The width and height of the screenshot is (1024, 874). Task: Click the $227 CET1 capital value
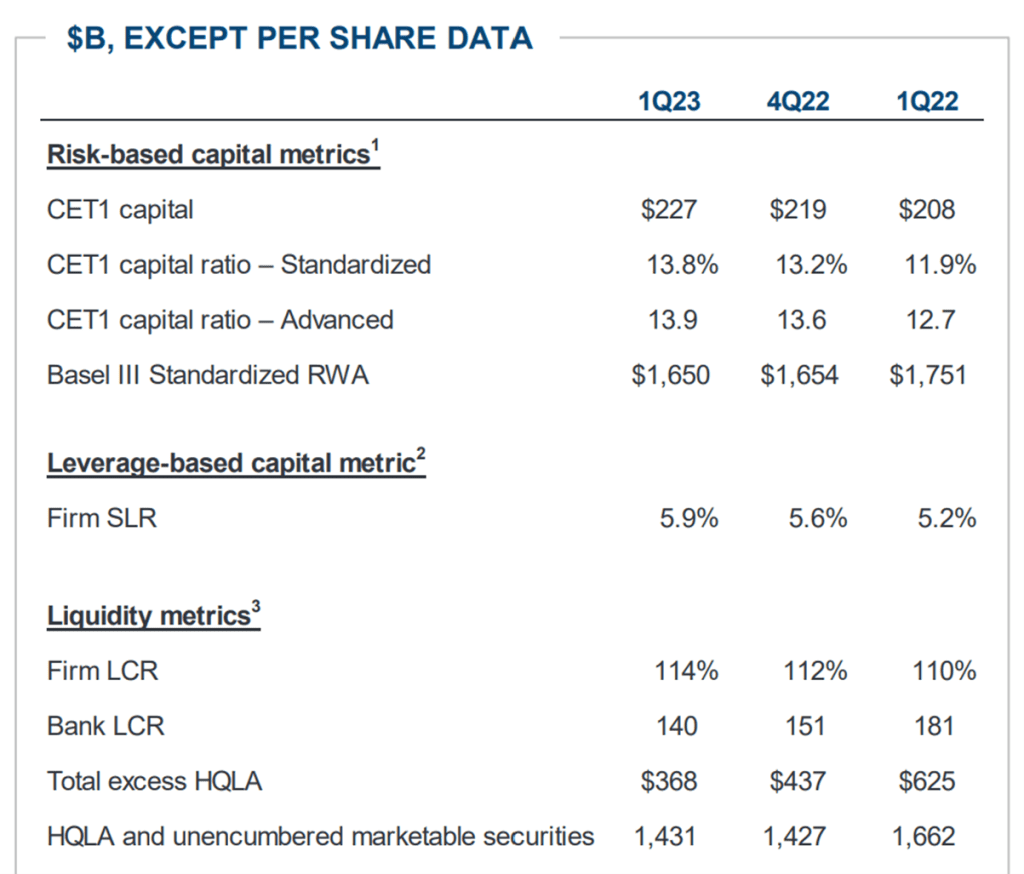669,209
